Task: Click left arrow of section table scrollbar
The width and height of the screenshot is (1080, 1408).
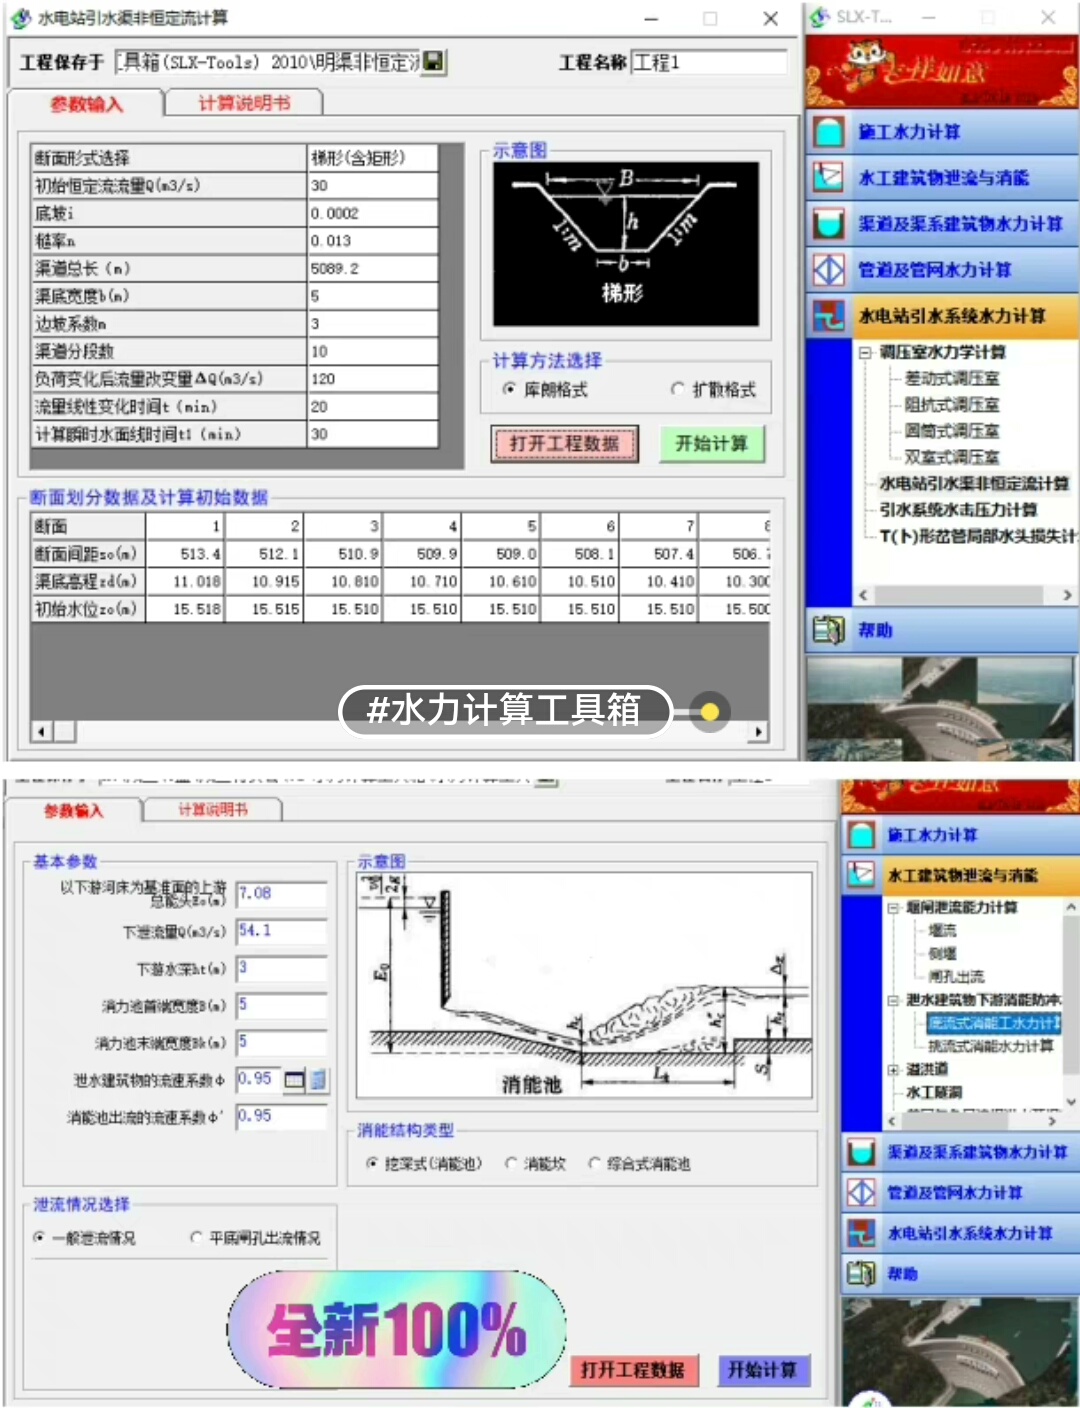Action: click(x=41, y=732)
